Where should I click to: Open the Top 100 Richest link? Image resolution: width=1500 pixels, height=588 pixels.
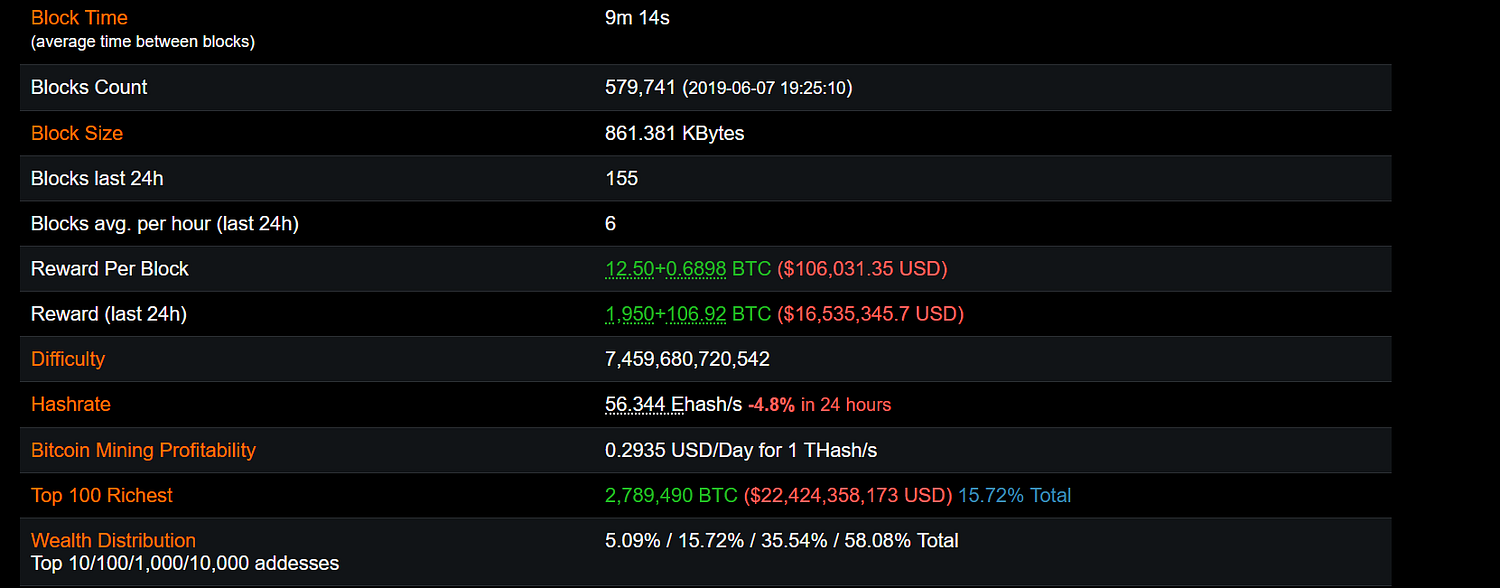(x=102, y=495)
